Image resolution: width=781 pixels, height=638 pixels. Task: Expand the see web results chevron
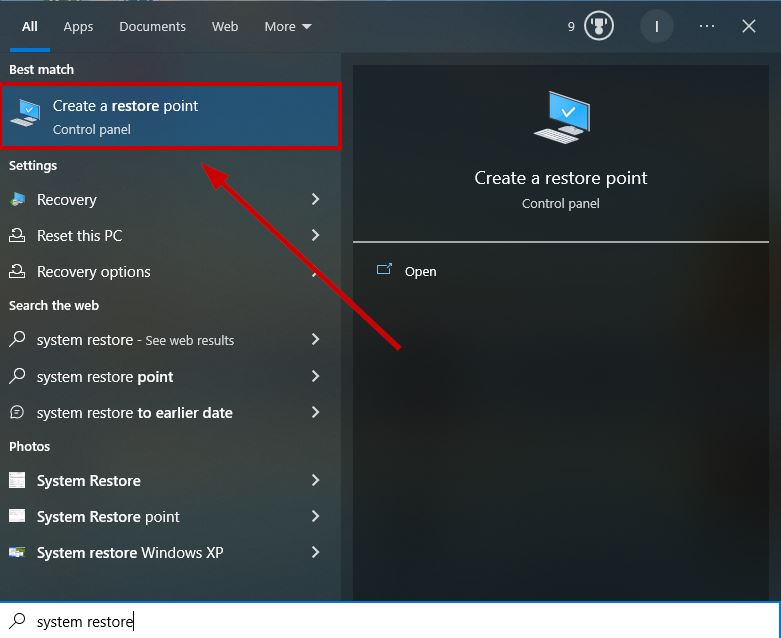[315, 339]
